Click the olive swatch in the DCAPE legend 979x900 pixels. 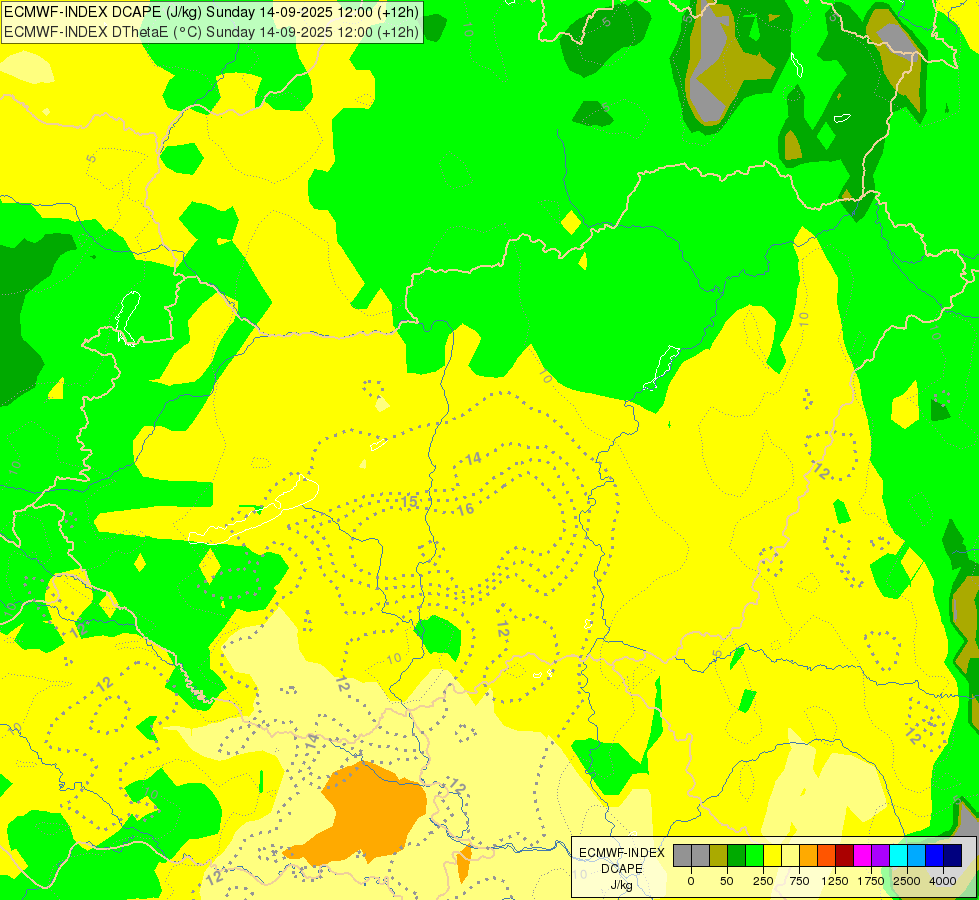point(719,855)
